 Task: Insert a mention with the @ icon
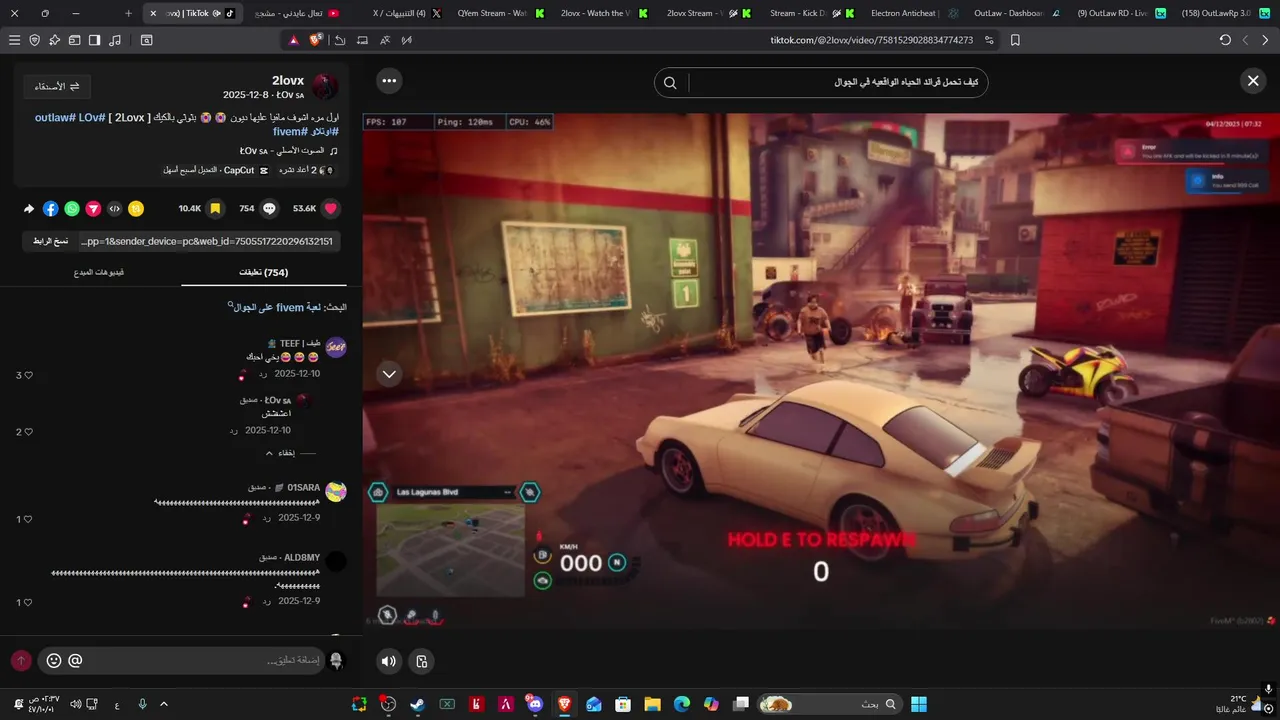tap(75, 661)
